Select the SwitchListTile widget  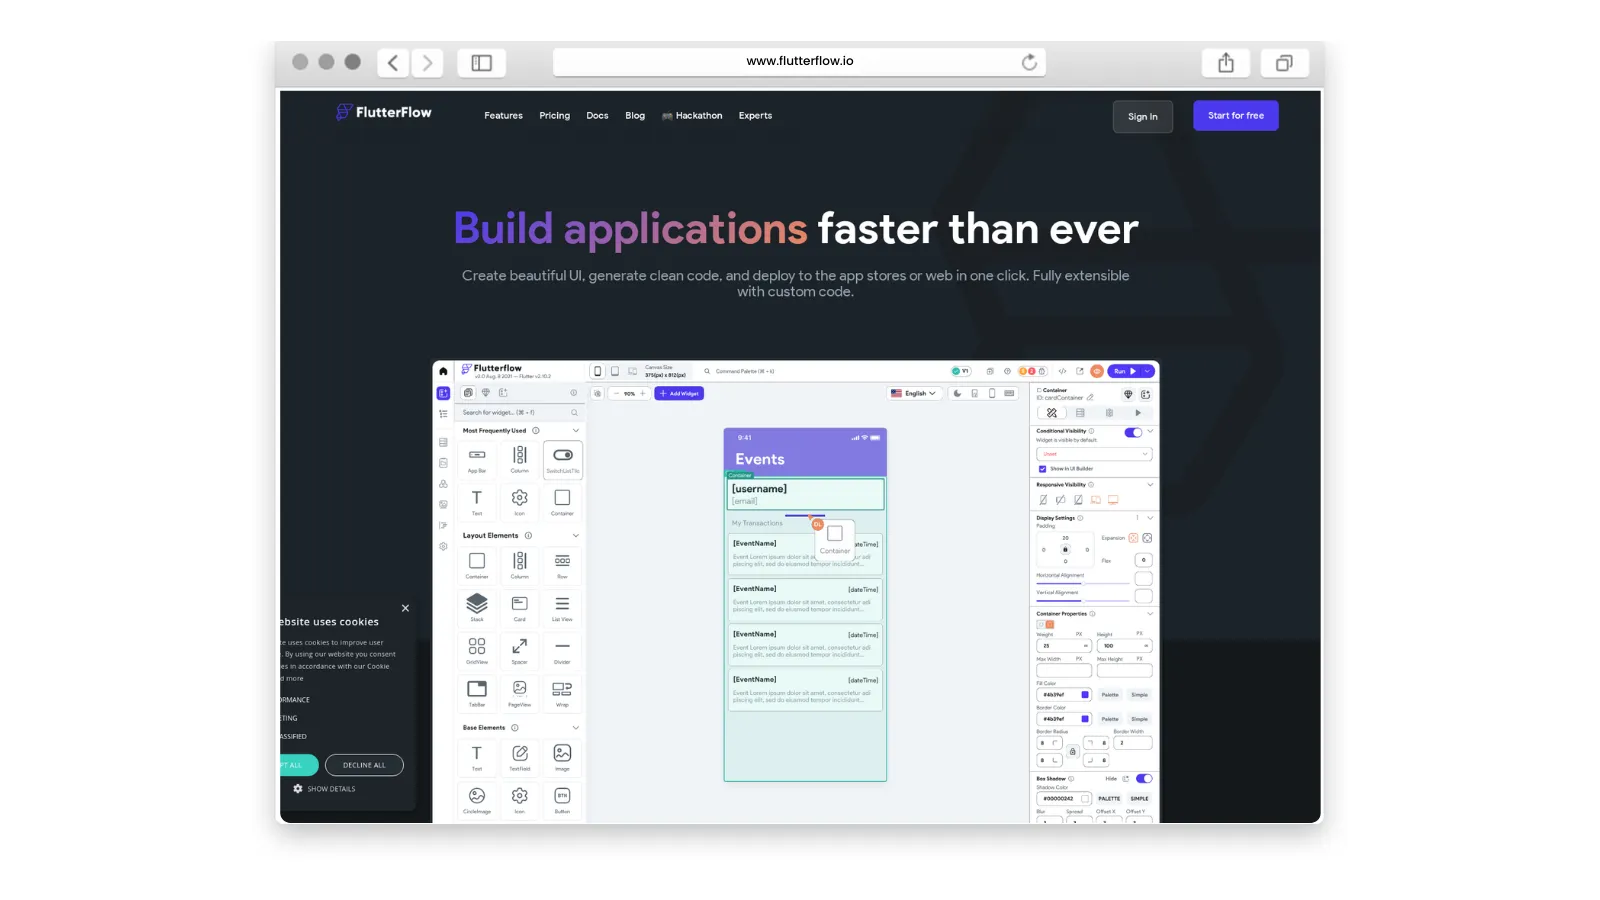click(562, 458)
